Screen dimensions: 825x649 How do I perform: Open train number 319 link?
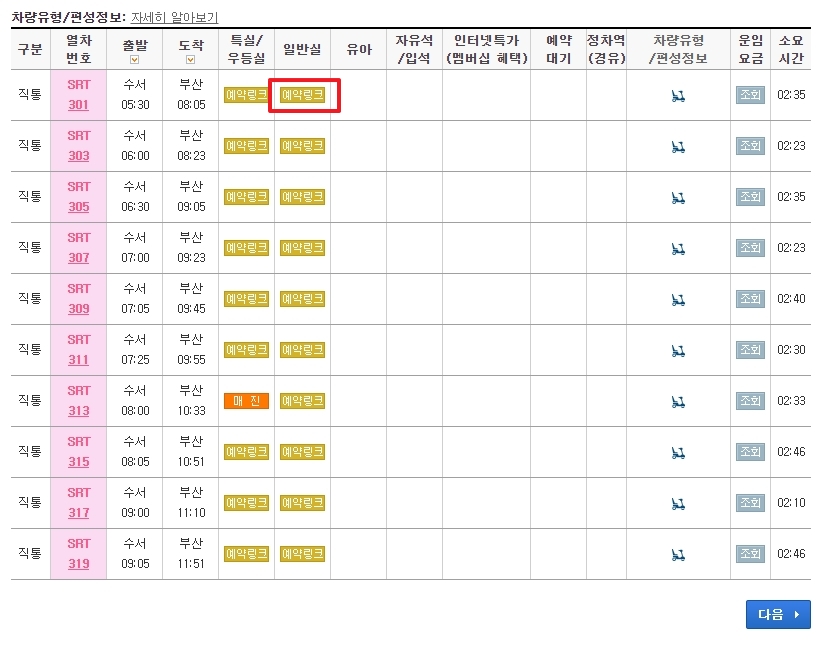click(x=78, y=564)
